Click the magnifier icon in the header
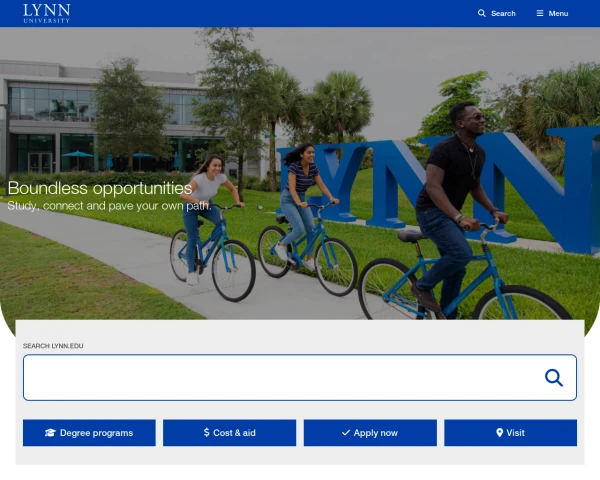Viewport: 600px width, 480px height. pyautogui.click(x=481, y=13)
